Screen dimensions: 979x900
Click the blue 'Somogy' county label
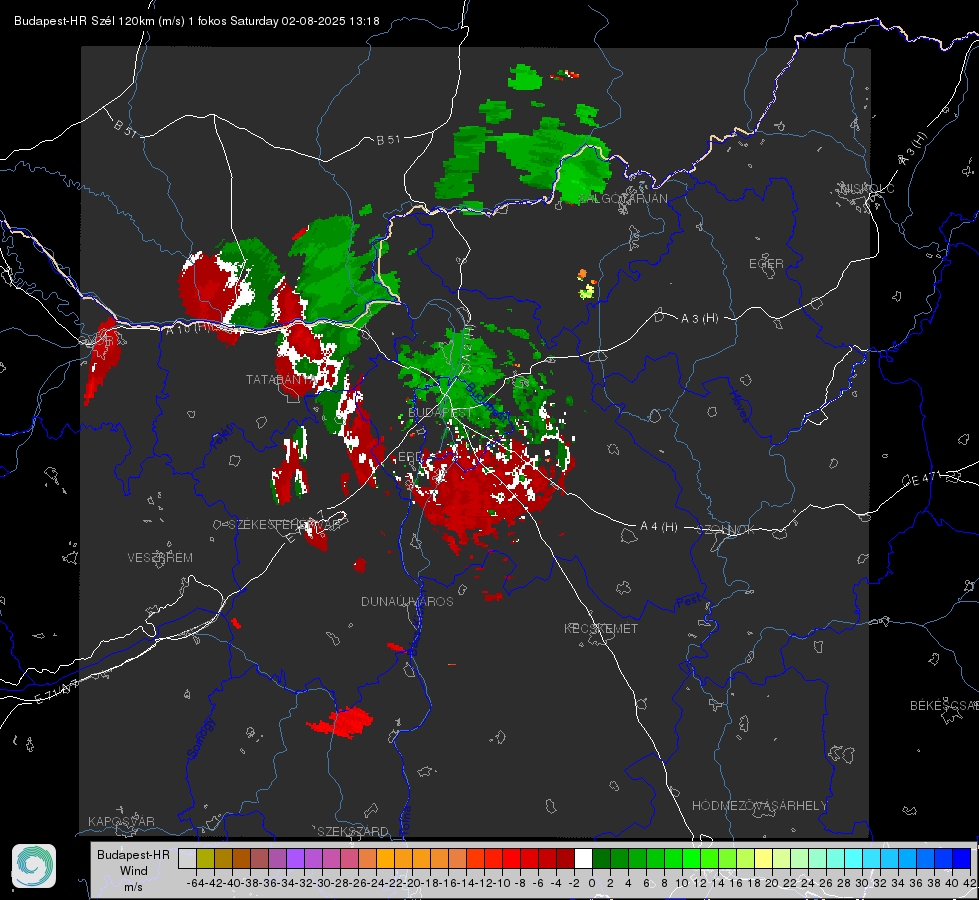tap(200, 738)
